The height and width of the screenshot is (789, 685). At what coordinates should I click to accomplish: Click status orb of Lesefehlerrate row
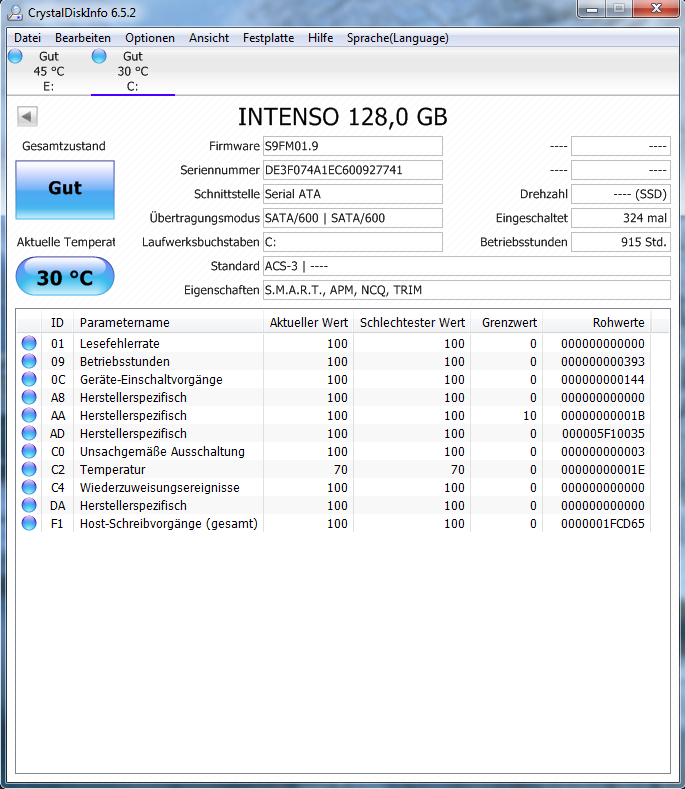point(29,343)
